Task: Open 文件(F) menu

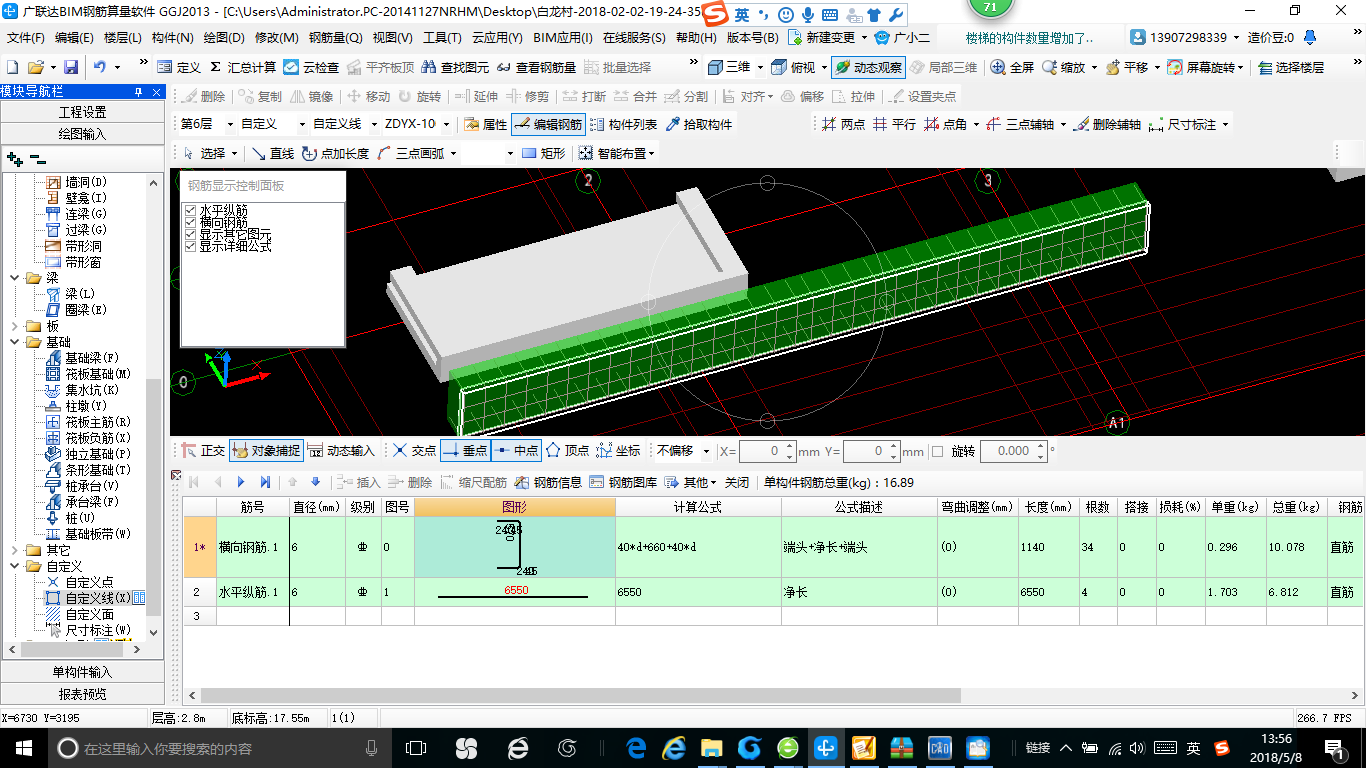Action: pos(26,38)
